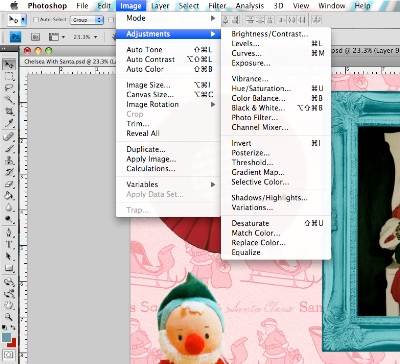
Task: Choose Brightness/Contrast adjustment
Action: coord(276,34)
